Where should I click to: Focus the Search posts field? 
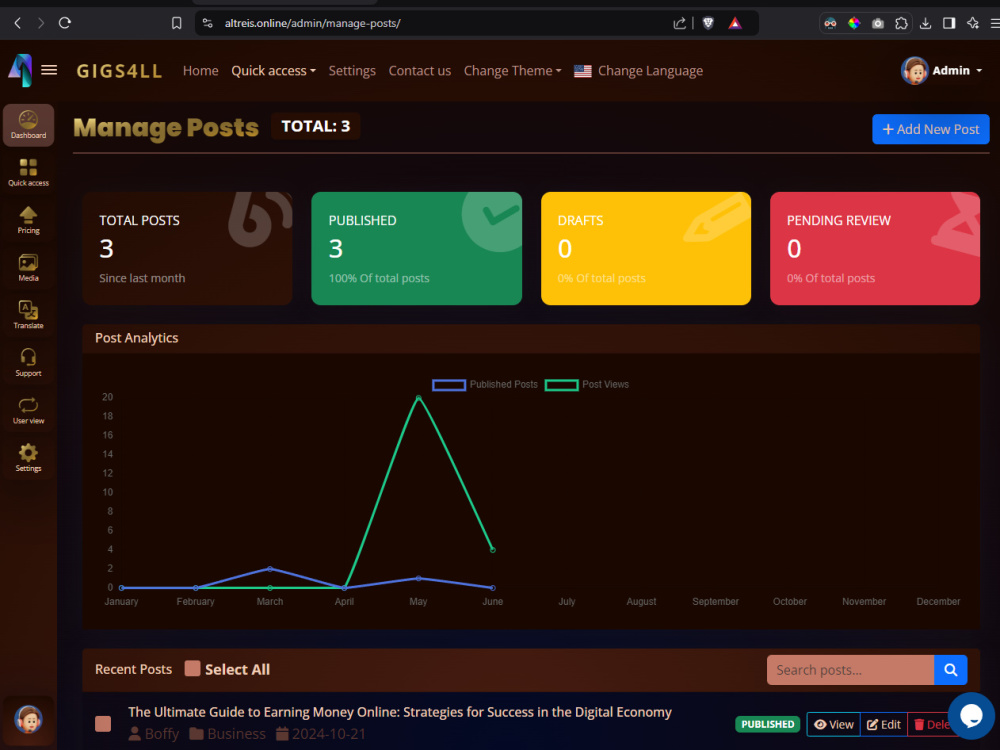click(850, 670)
